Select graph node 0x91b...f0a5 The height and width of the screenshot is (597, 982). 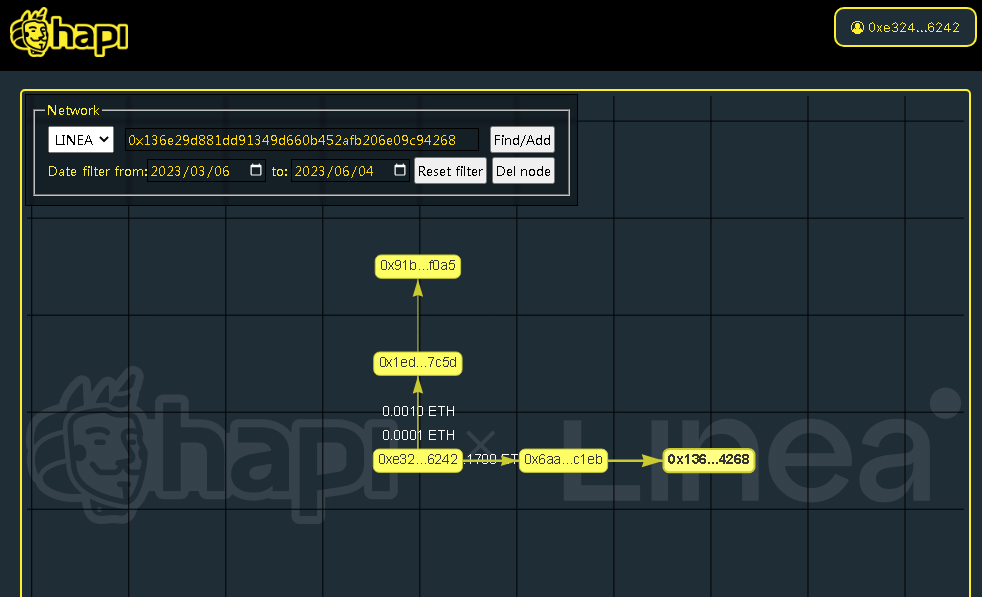click(x=418, y=266)
